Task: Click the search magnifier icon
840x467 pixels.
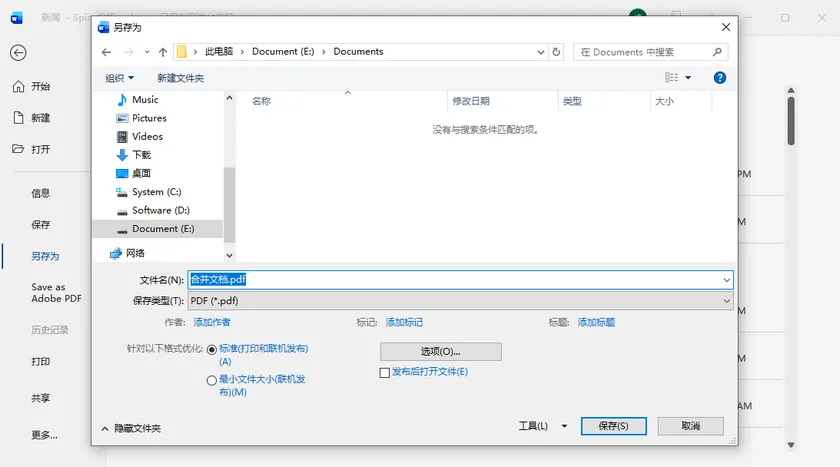Action: [x=717, y=52]
